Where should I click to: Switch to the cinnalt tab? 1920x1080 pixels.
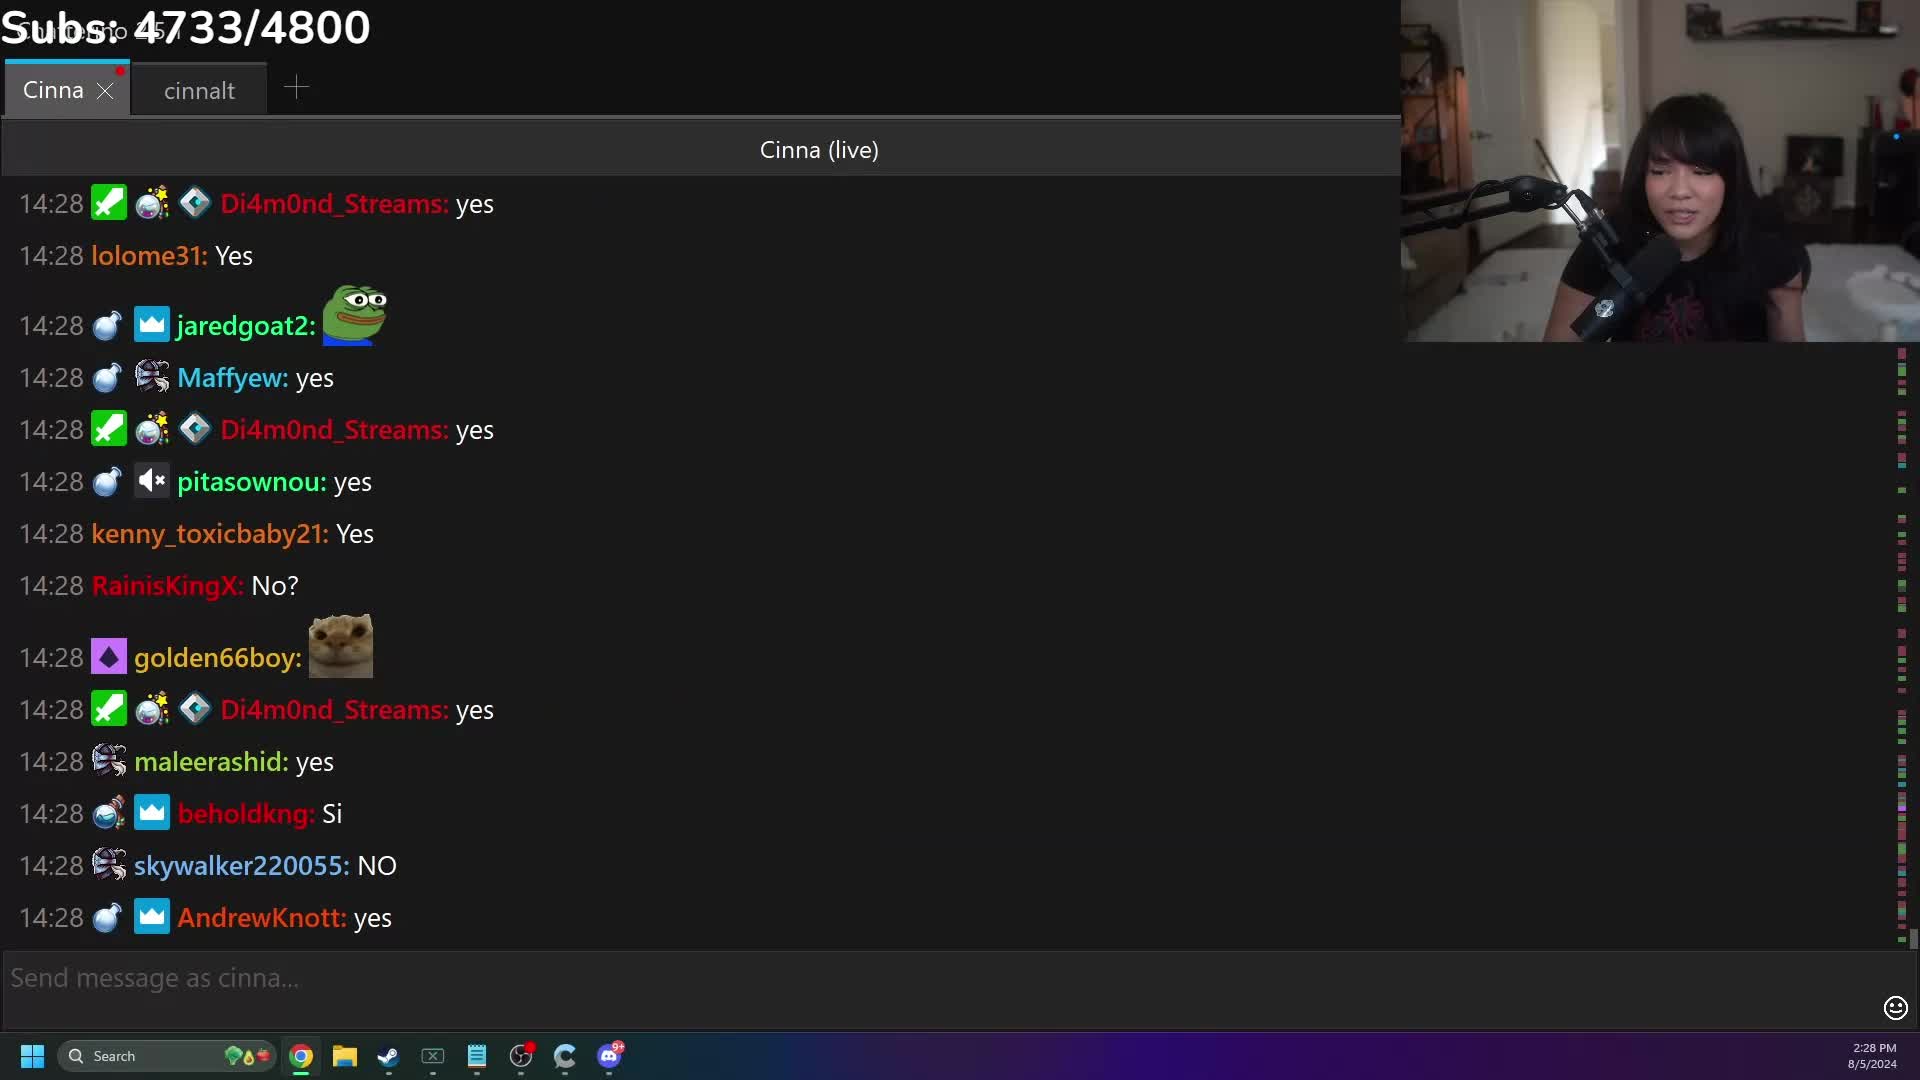click(199, 89)
